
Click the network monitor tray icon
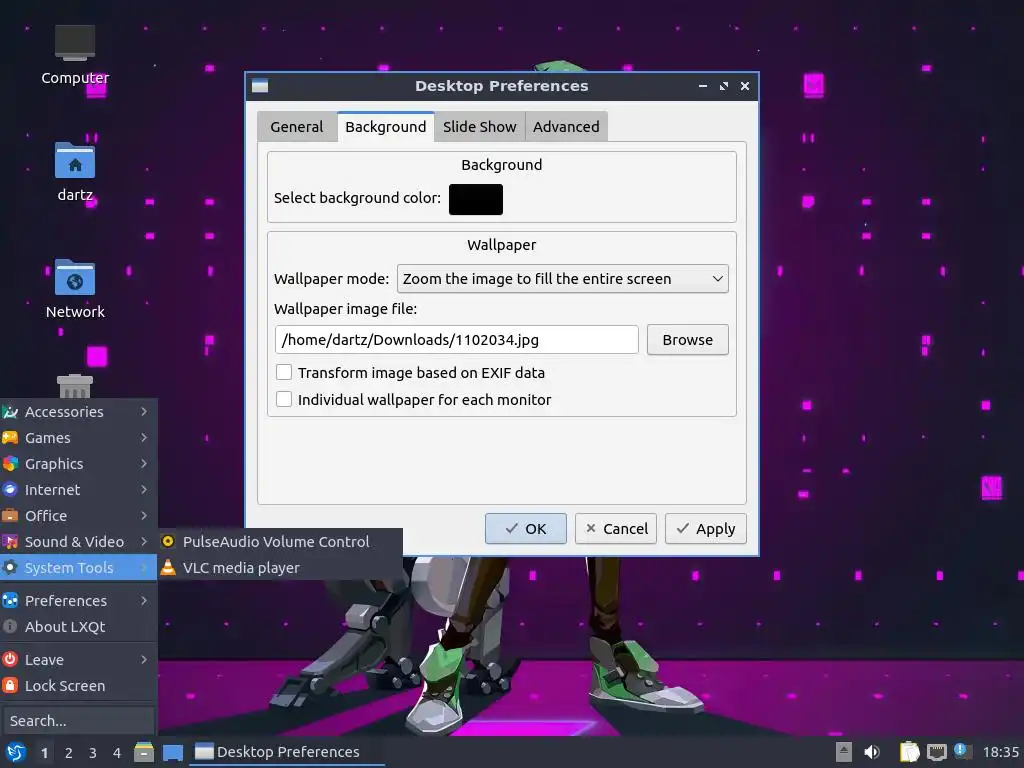click(x=936, y=752)
